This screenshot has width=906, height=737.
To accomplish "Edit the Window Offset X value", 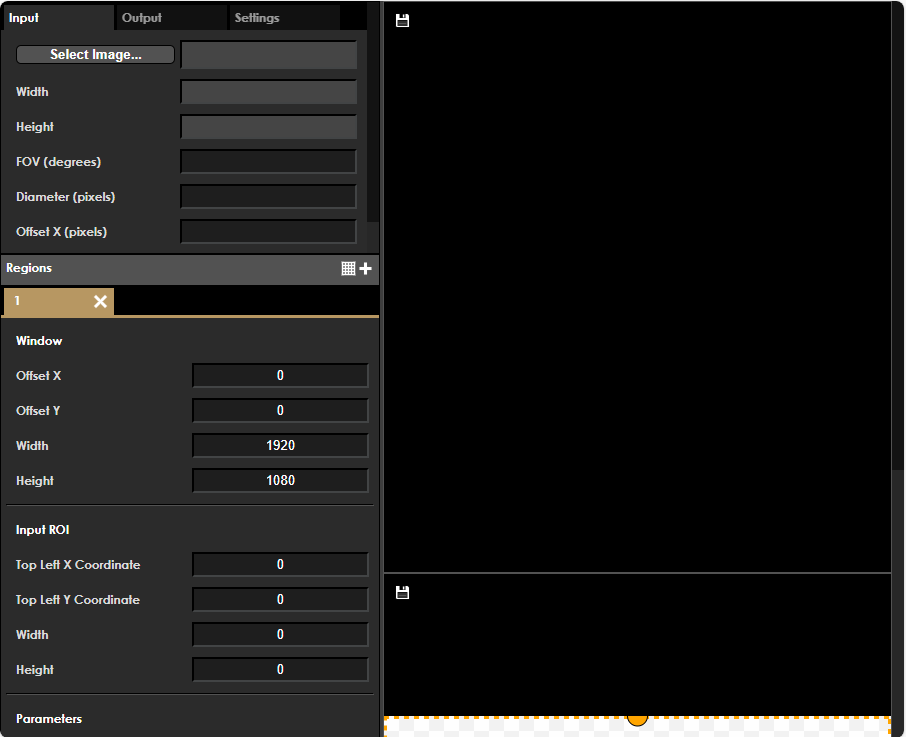I will tap(280, 376).
